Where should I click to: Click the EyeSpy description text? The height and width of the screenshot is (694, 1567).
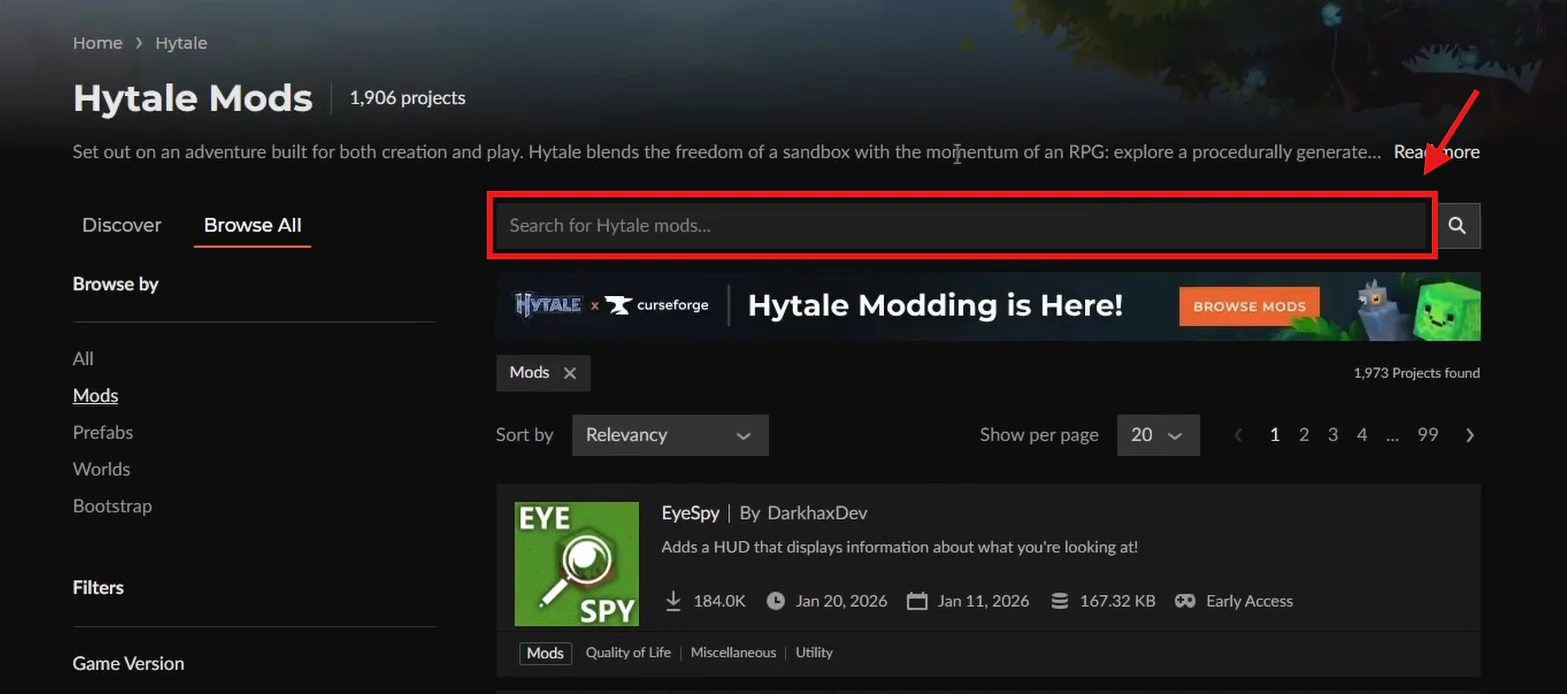point(900,548)
